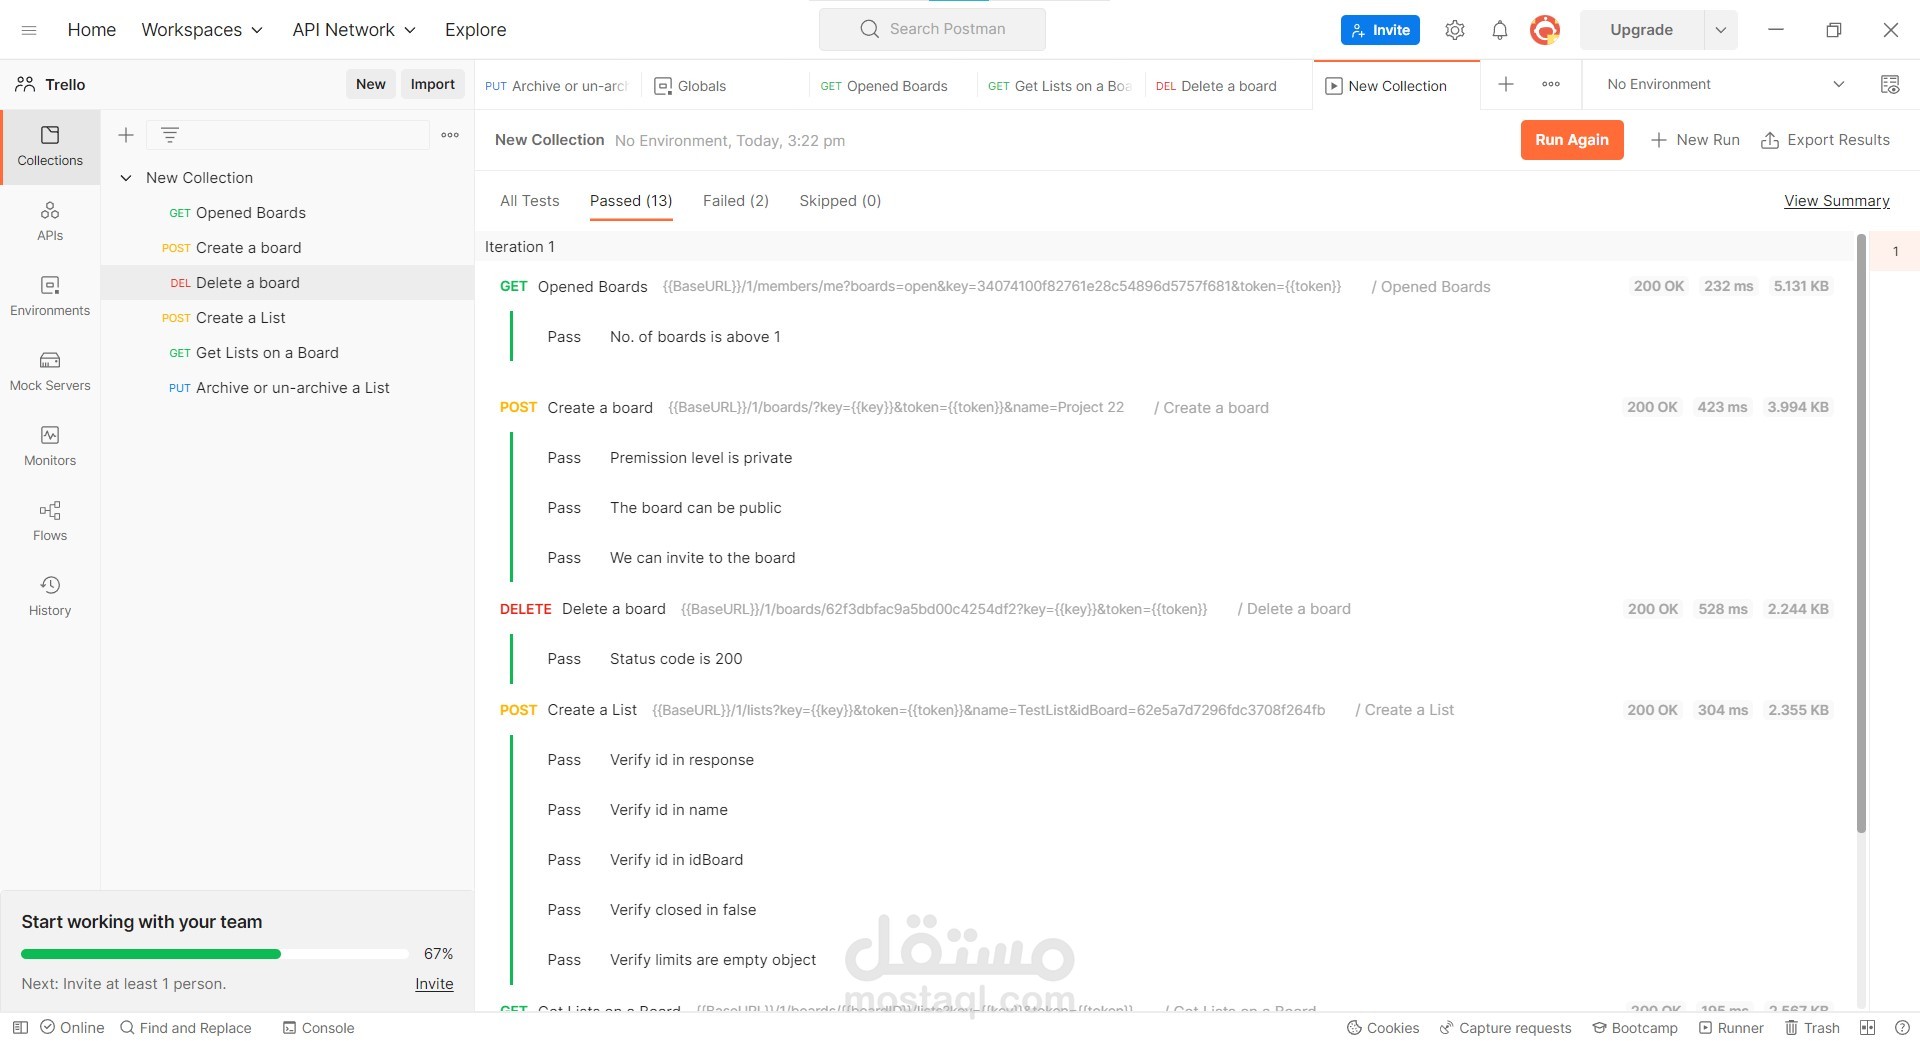Create a new collection with plus icon

pyautogui.click(x=126, y=135)
